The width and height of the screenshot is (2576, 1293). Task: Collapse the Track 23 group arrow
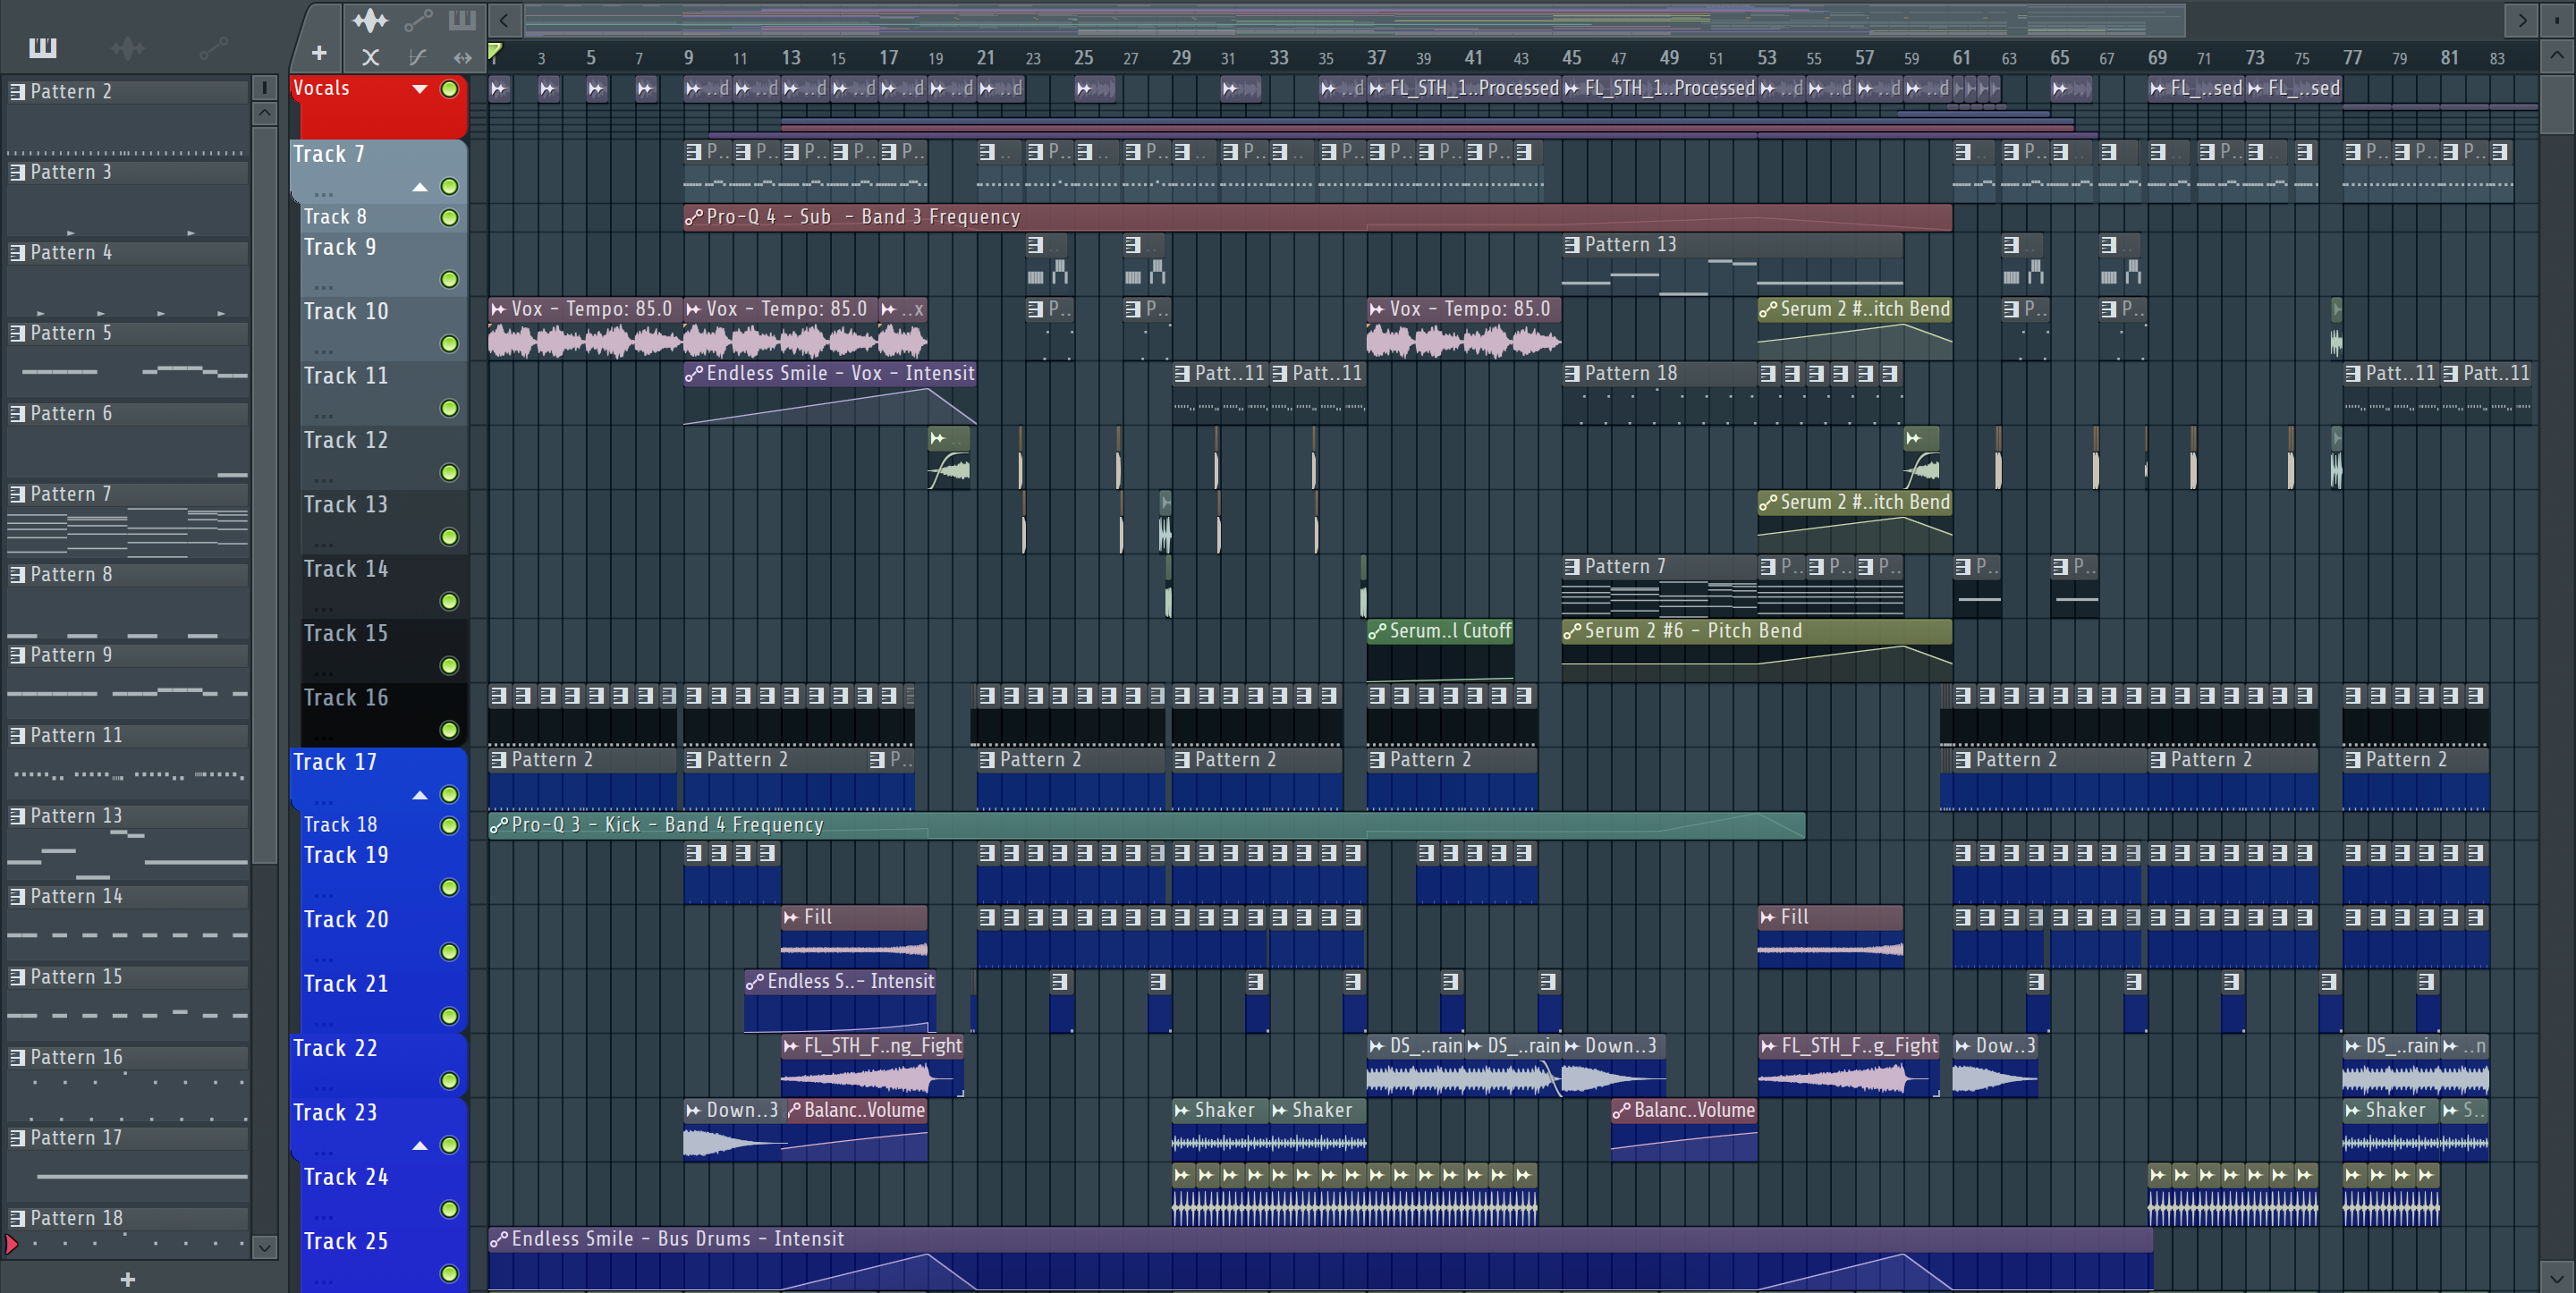pyautogui.click(x=420, y=1145)
